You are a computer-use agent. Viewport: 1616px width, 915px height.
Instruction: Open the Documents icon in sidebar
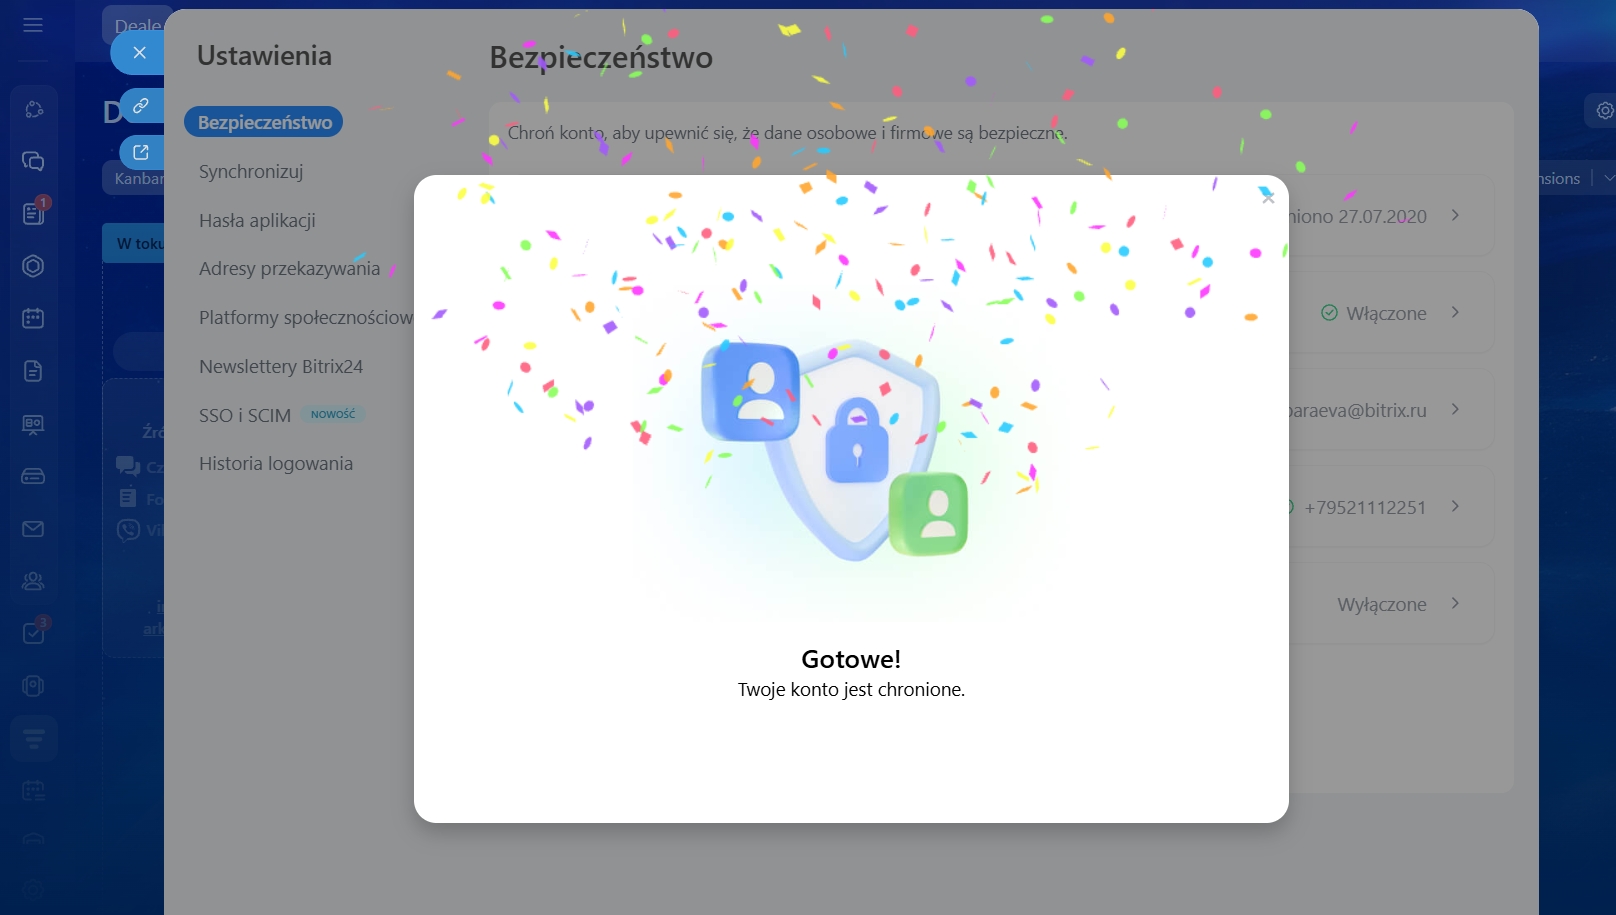[x=33, y=371]
